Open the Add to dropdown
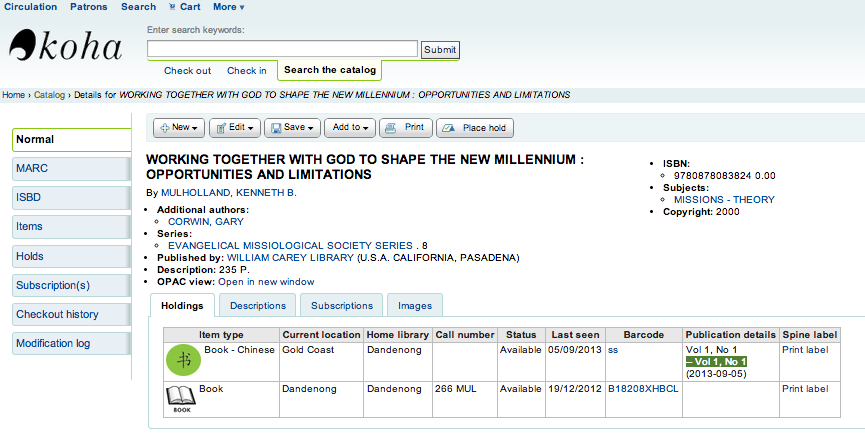The width and height of the screenshot is (865, 448). (351, 128)
